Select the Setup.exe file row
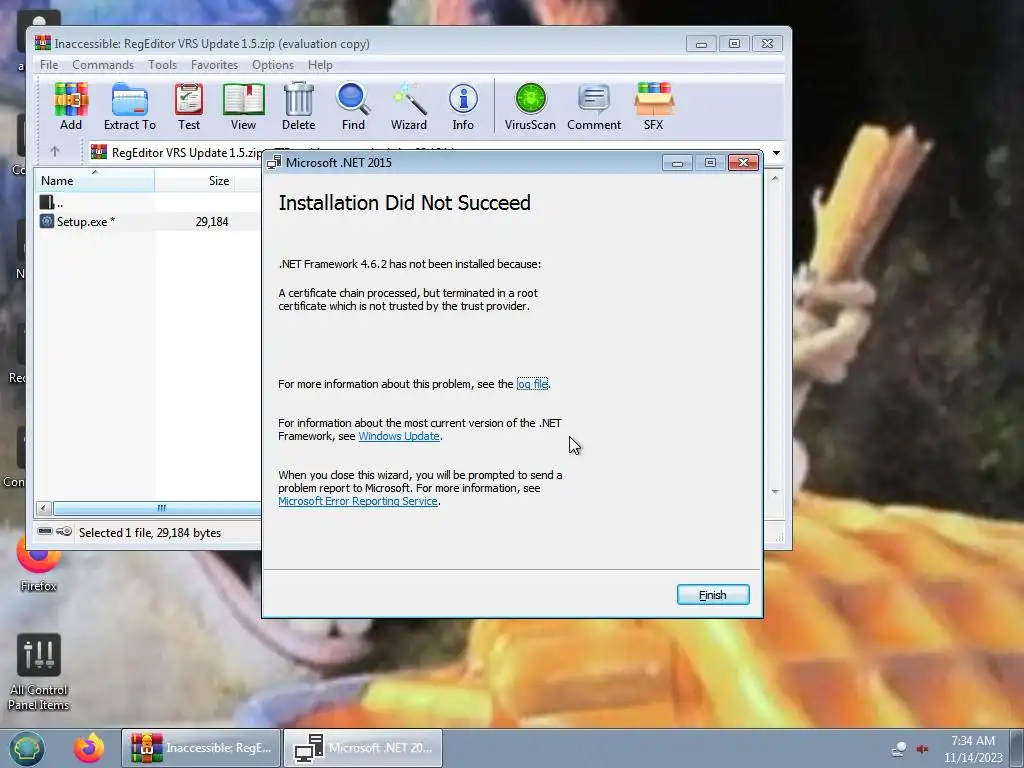This screenshot has height=768, width=1024. 148,221
